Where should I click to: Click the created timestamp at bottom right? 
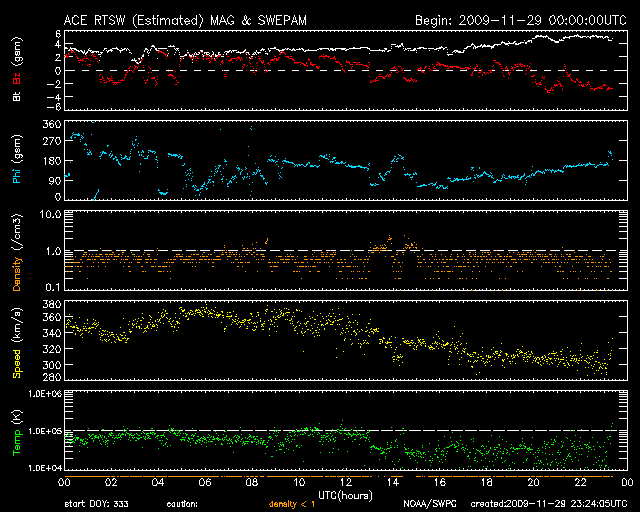(542, 504)
